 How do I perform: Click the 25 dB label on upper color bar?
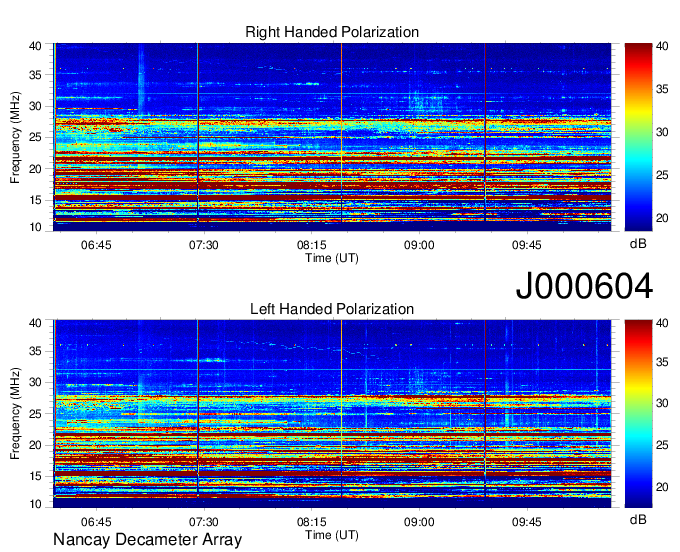pos(662,175)
